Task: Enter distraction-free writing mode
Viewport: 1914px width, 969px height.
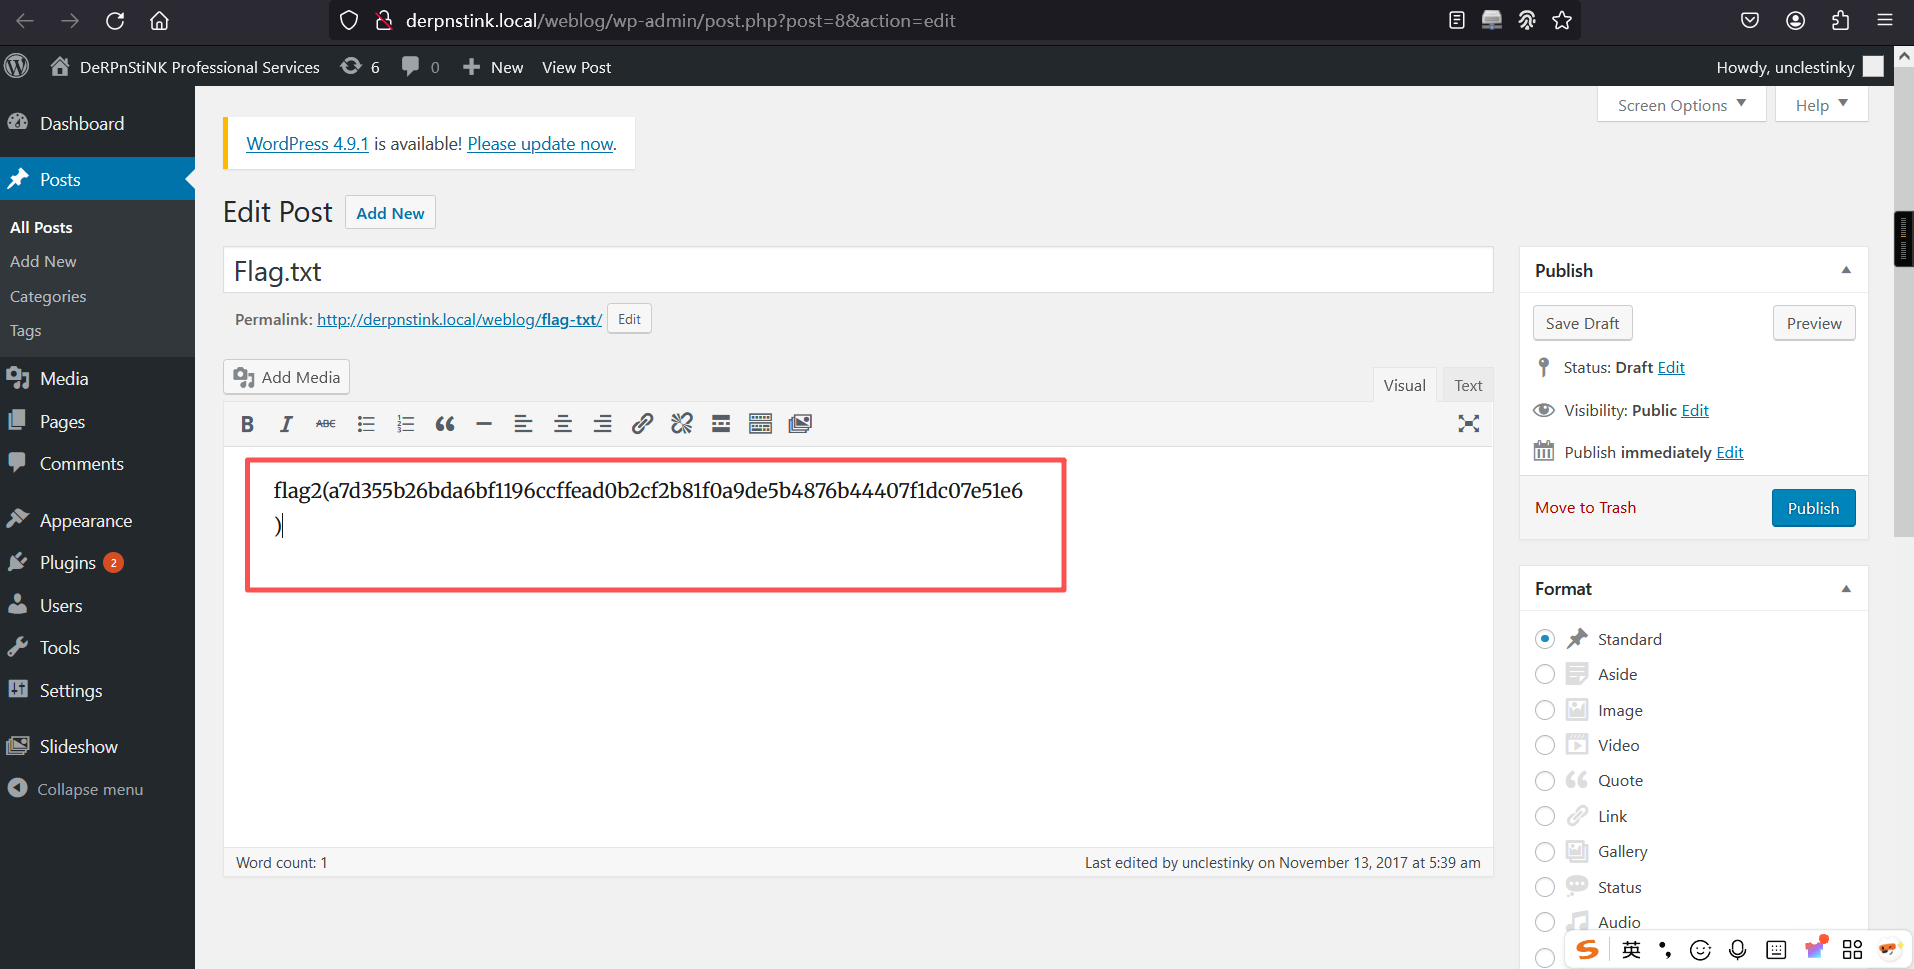Action: click(1468, 424)
